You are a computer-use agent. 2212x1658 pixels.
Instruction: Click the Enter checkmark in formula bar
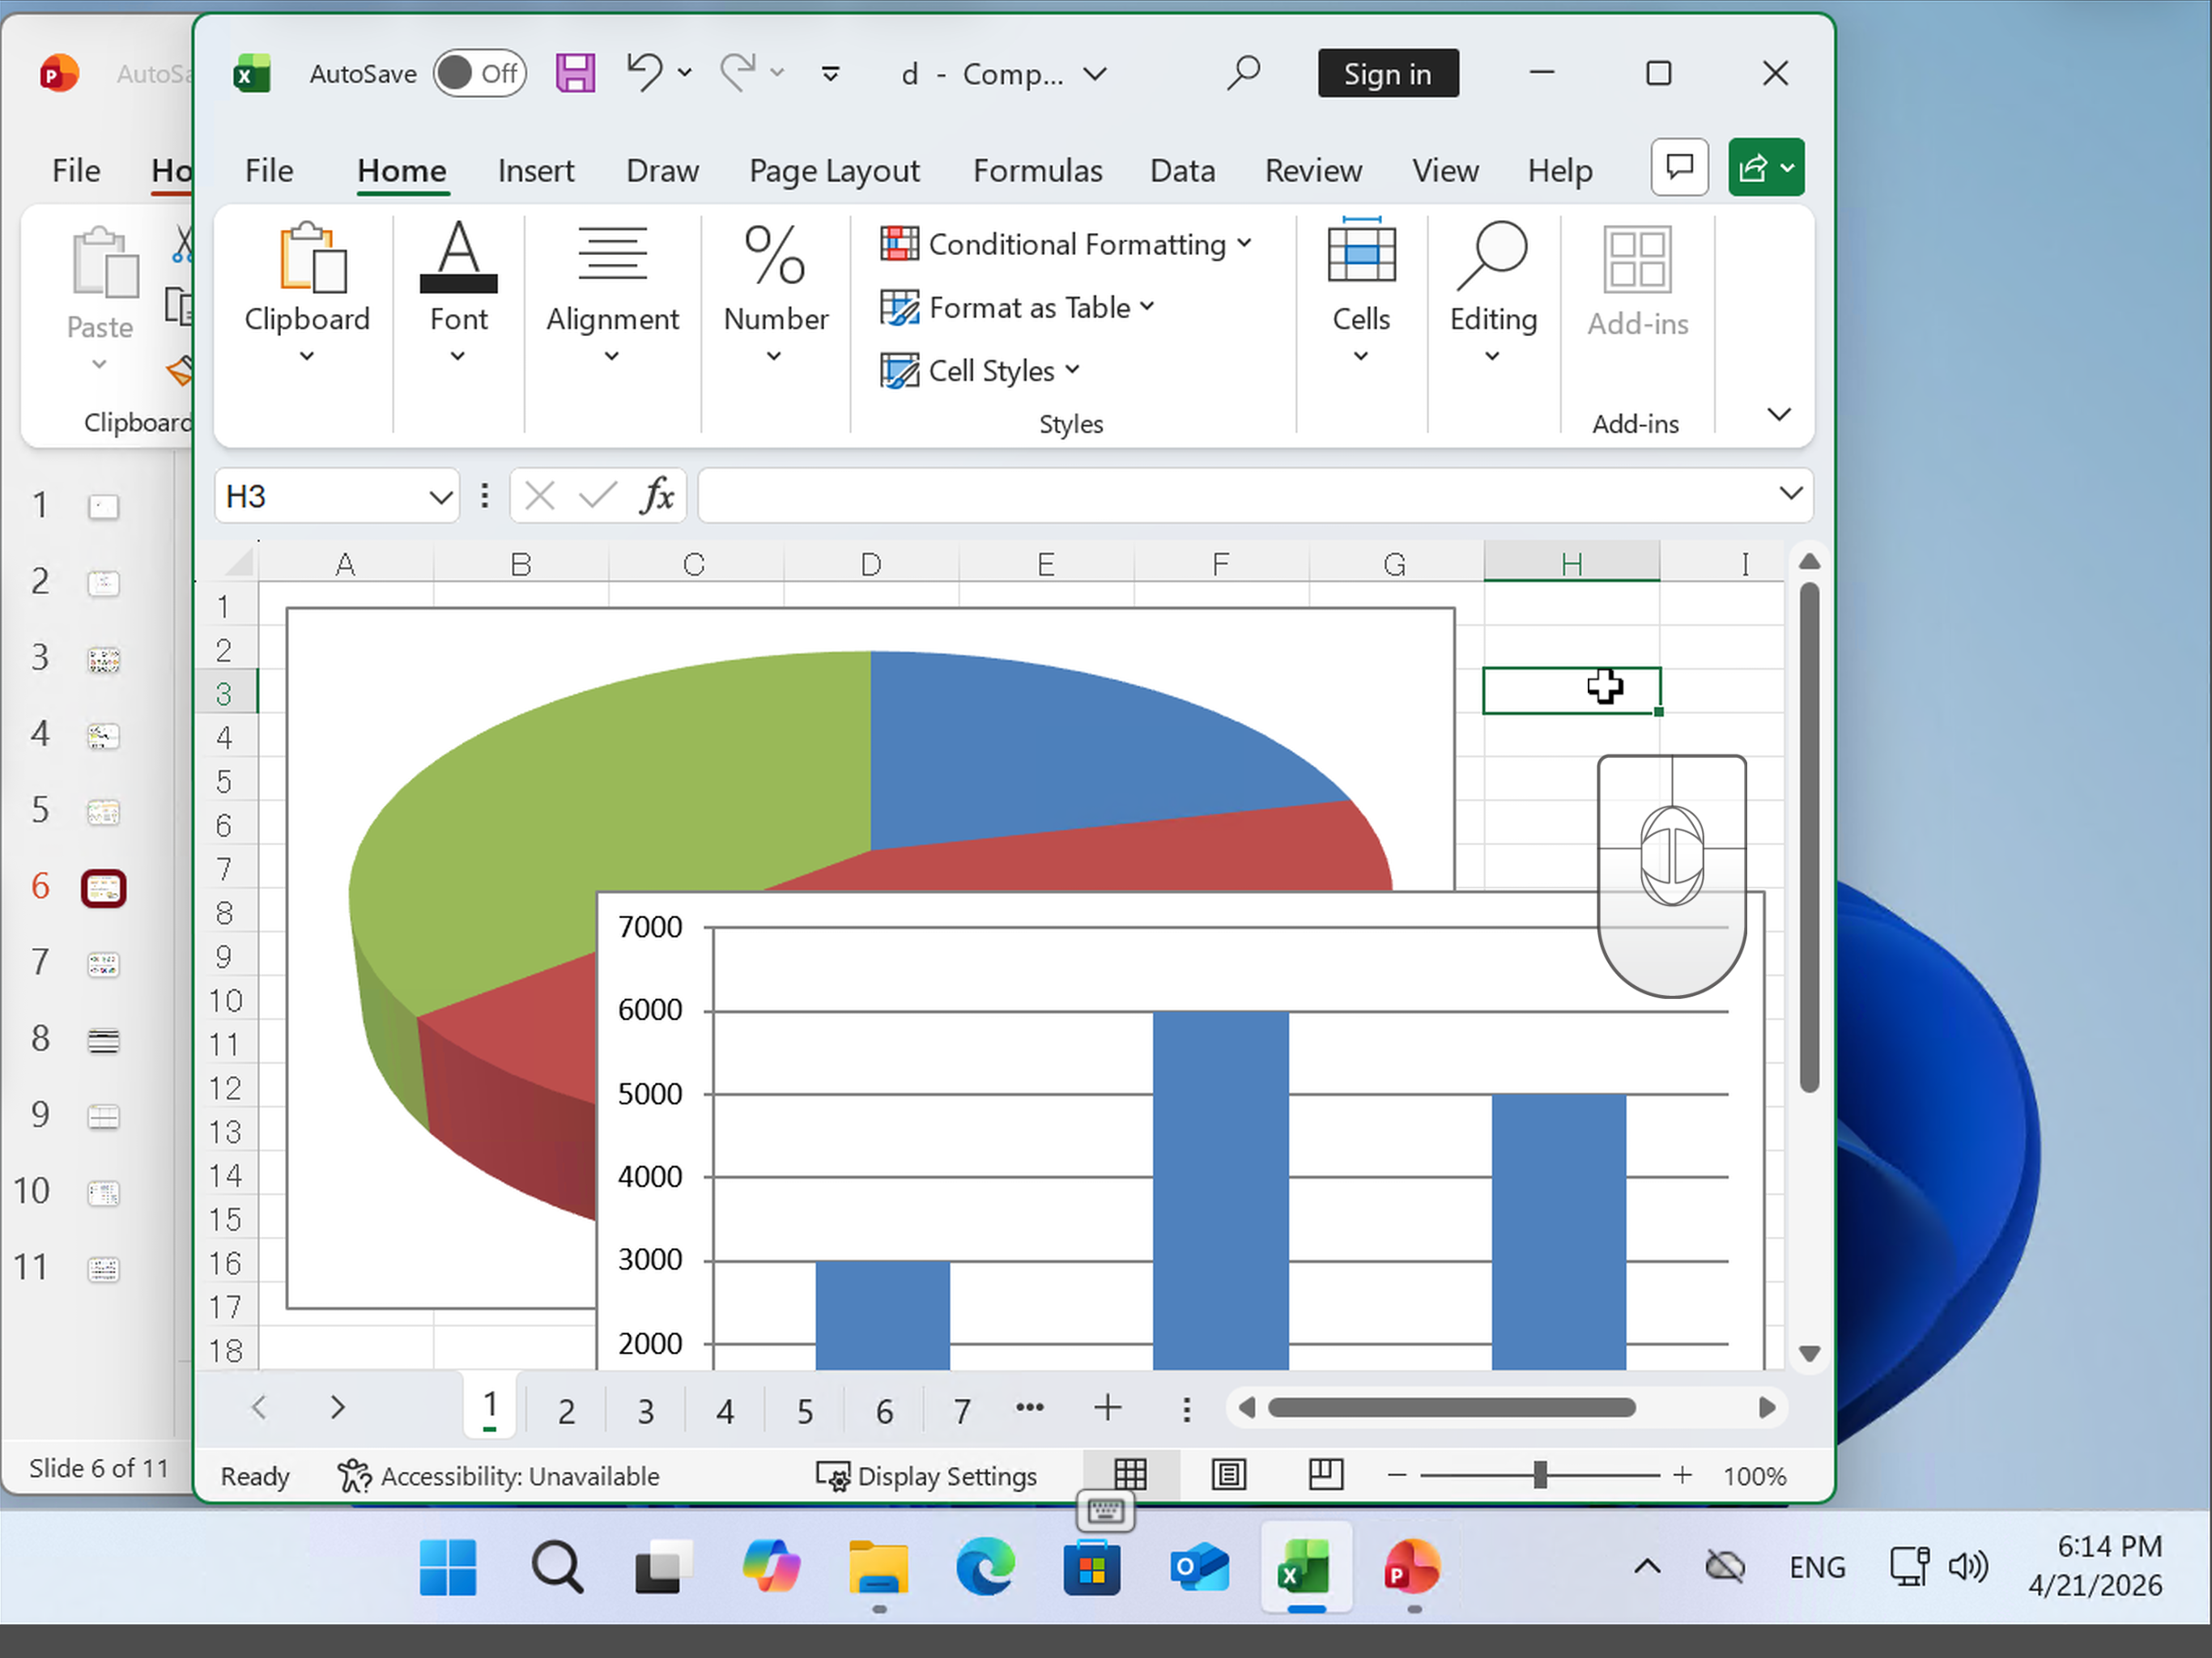[598, 496]
